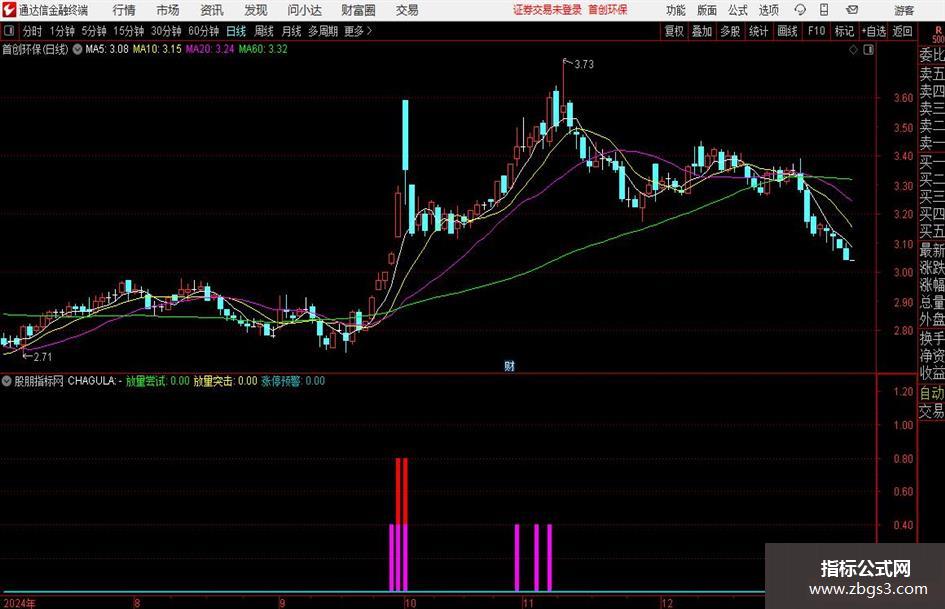
Task: Click the 叠加 overlay button
Action: pos(702,31)
